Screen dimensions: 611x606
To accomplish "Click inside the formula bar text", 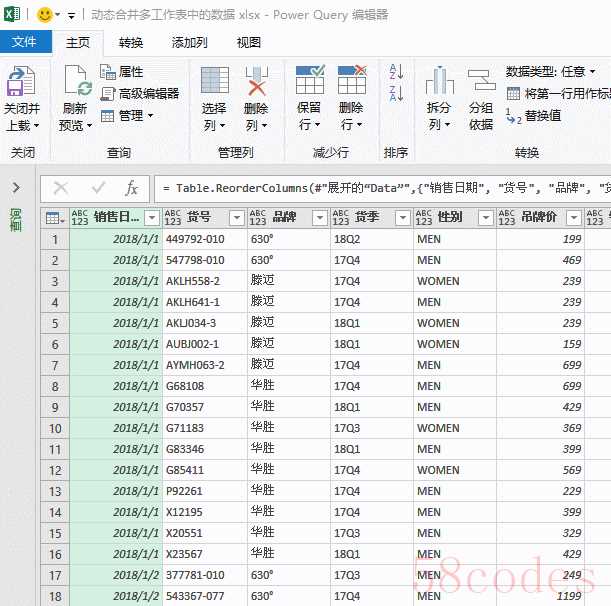I will [380, 188].
